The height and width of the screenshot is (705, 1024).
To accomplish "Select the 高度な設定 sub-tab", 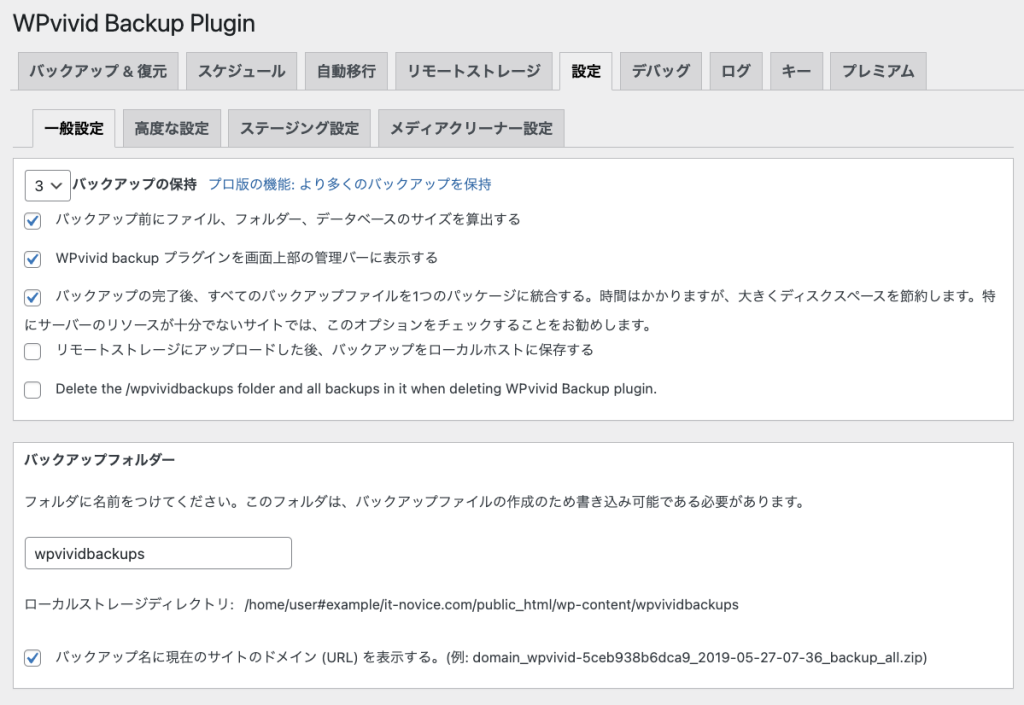I will pyautogui.click(x=171, y=128).
